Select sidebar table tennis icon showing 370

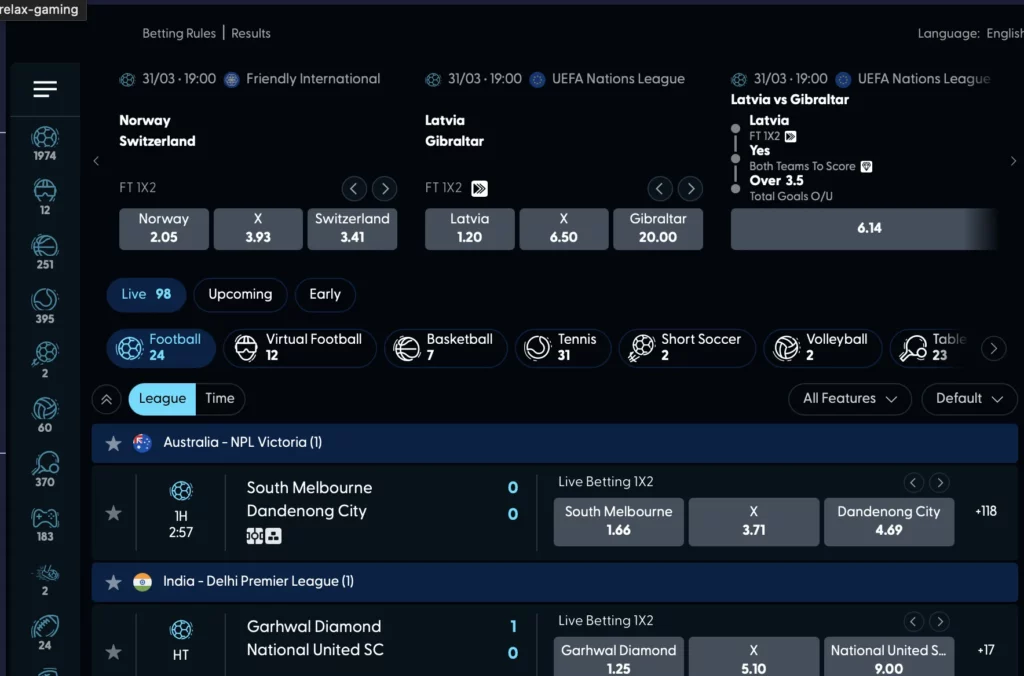click(x=45, y=470)
